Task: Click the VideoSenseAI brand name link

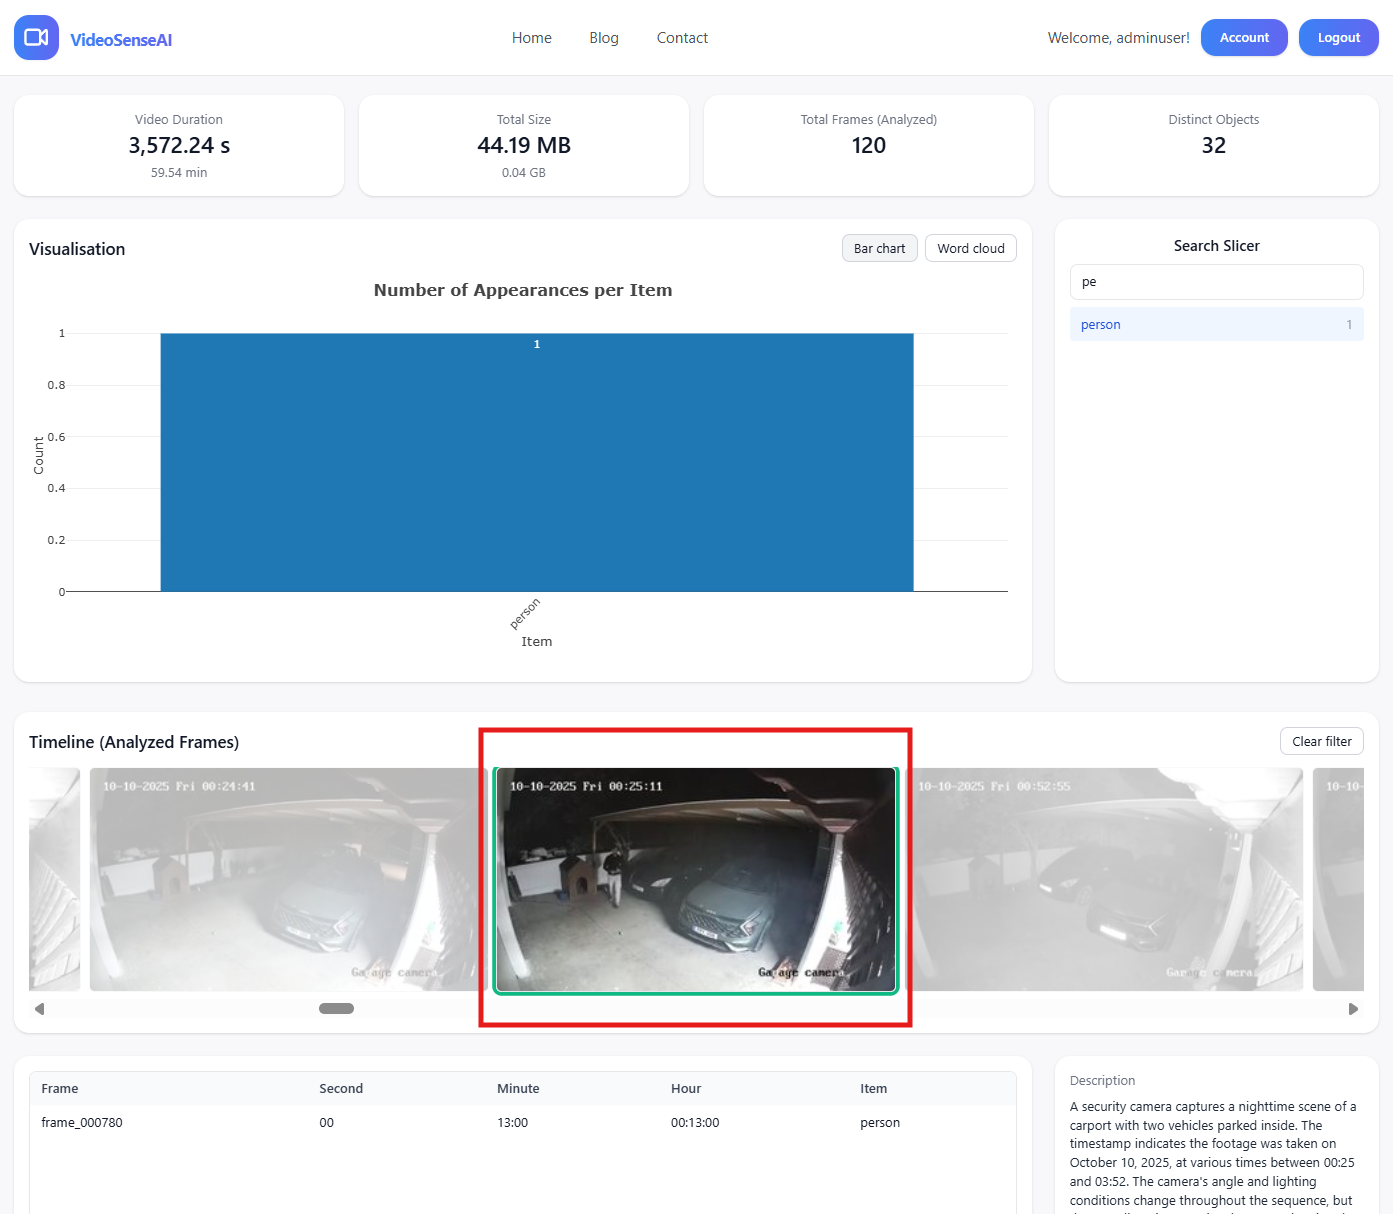Action: 121,40
